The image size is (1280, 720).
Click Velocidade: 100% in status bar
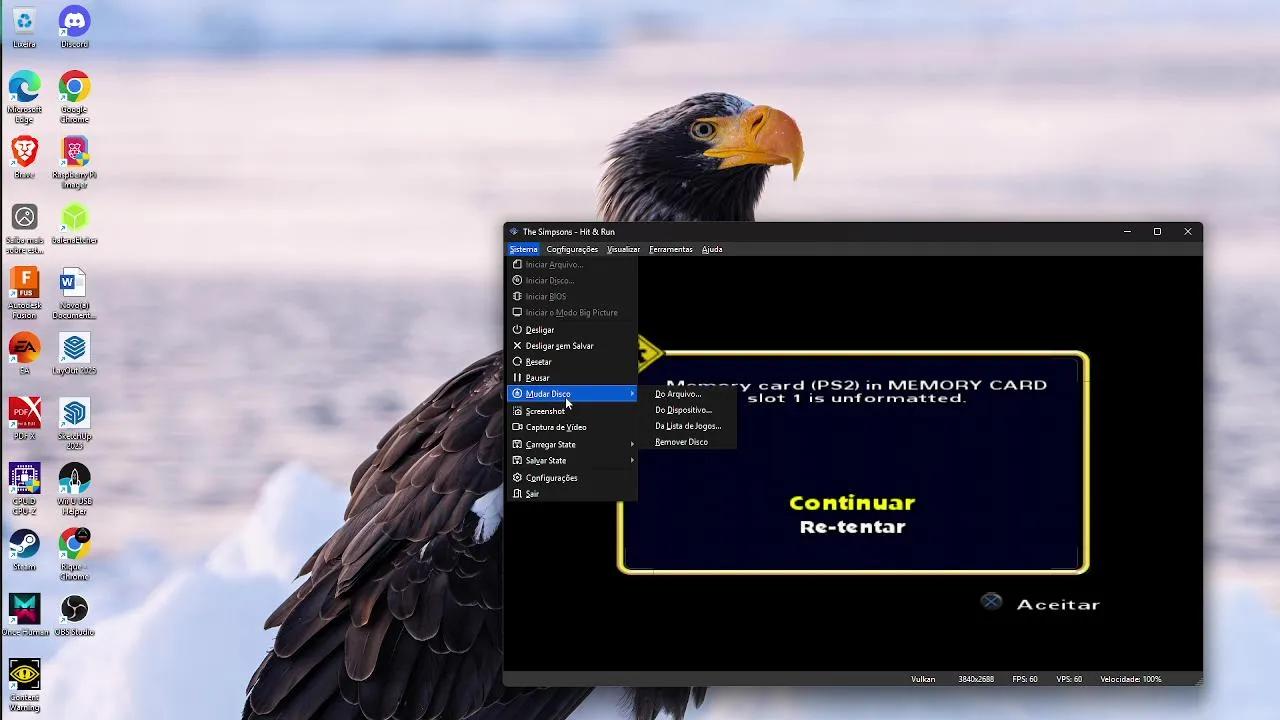pos(1131,679)
